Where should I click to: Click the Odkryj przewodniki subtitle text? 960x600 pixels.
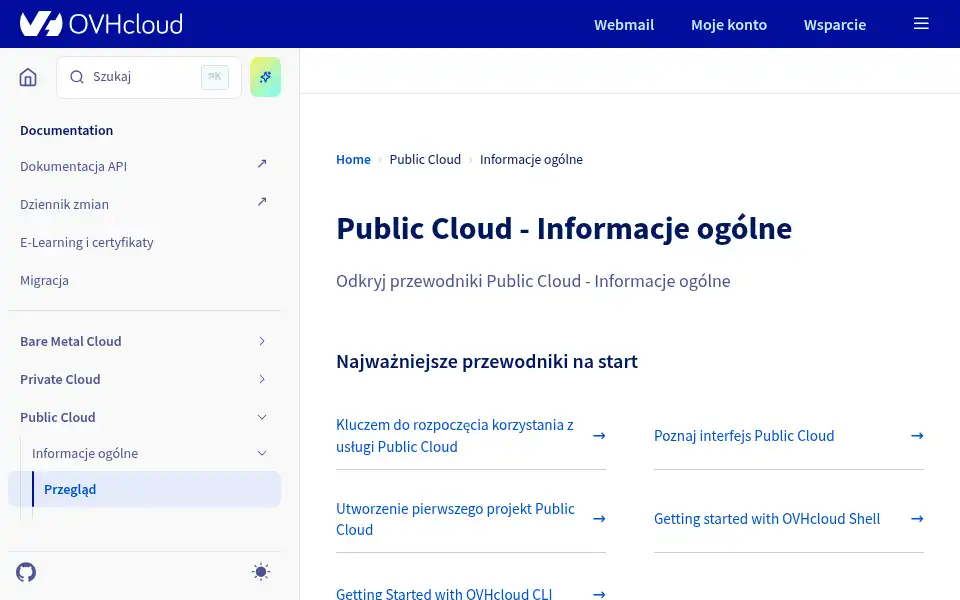point(533,281)
